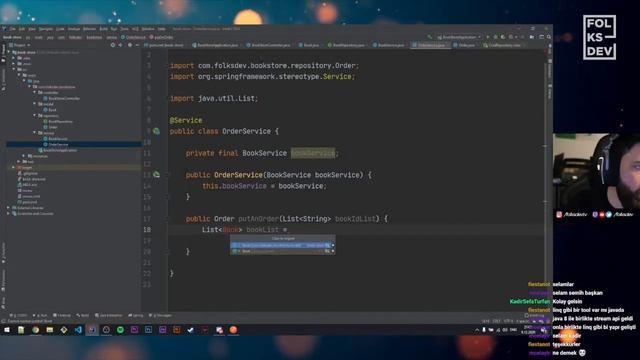This screenshot has width=640, height=360.
Task: Open the Build tool window
Action: point(83,316)
